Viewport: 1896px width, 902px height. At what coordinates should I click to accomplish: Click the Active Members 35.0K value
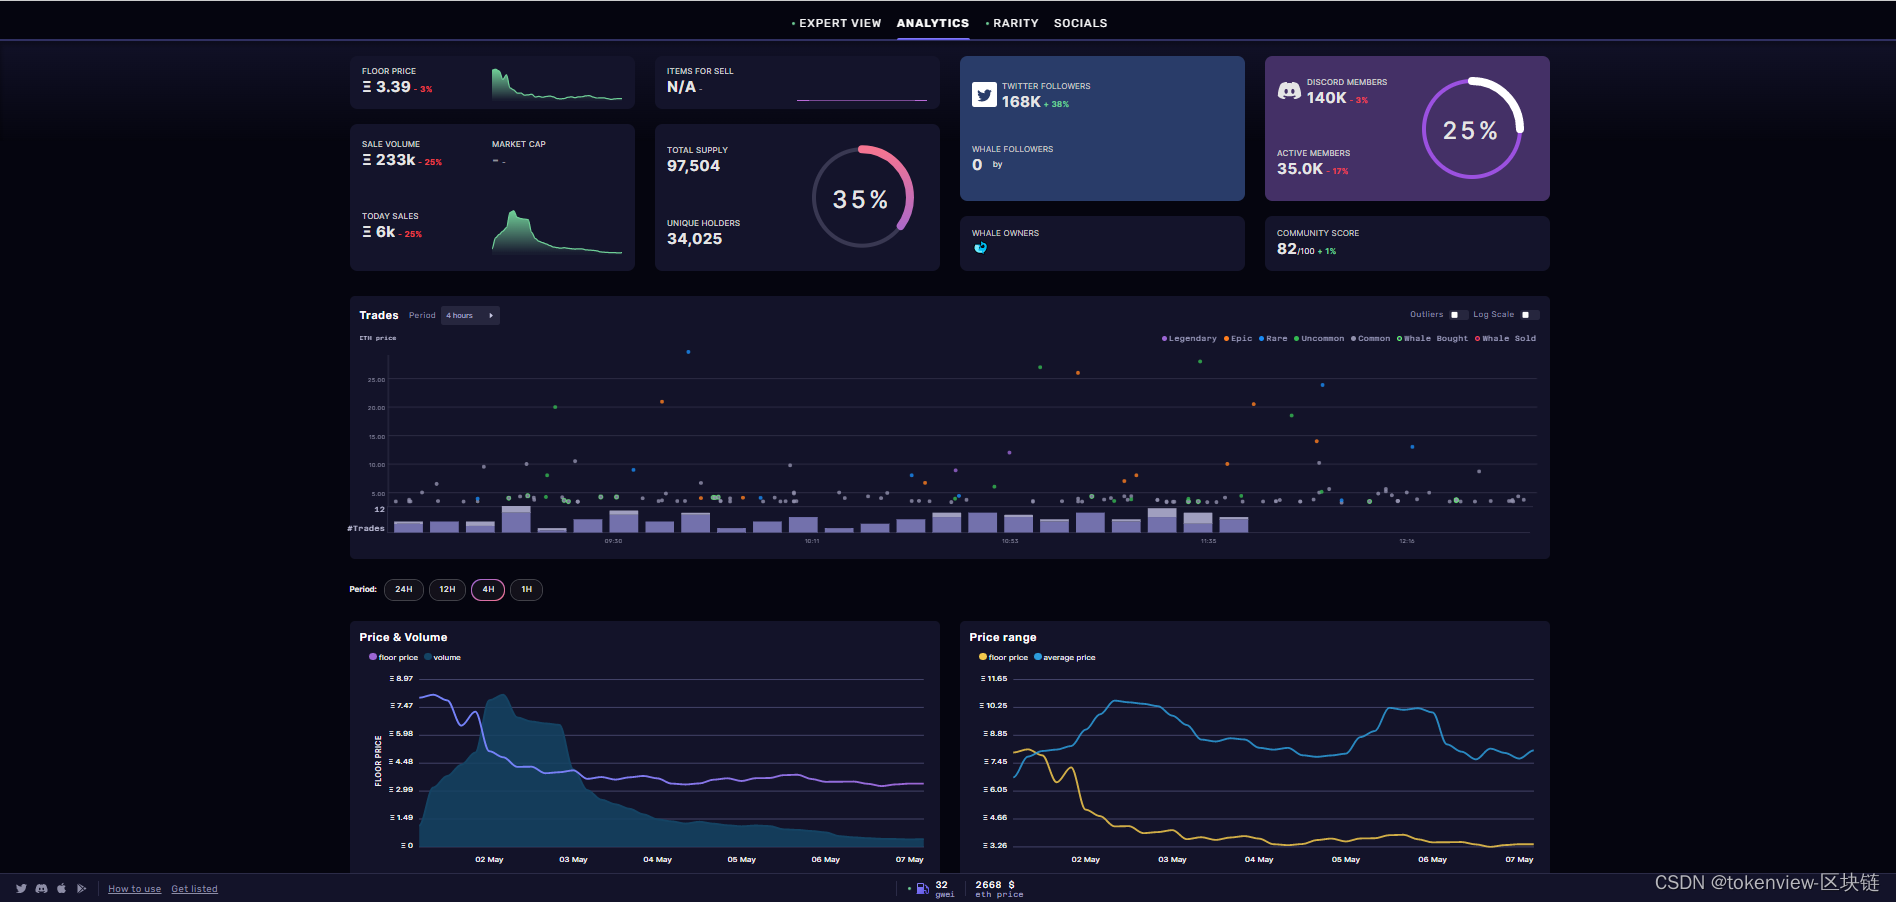[x=1299, y=169]
